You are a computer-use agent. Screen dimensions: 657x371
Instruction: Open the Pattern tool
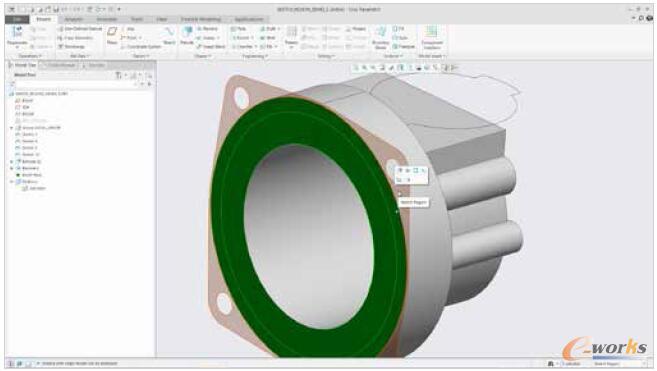tap(291, 36)
